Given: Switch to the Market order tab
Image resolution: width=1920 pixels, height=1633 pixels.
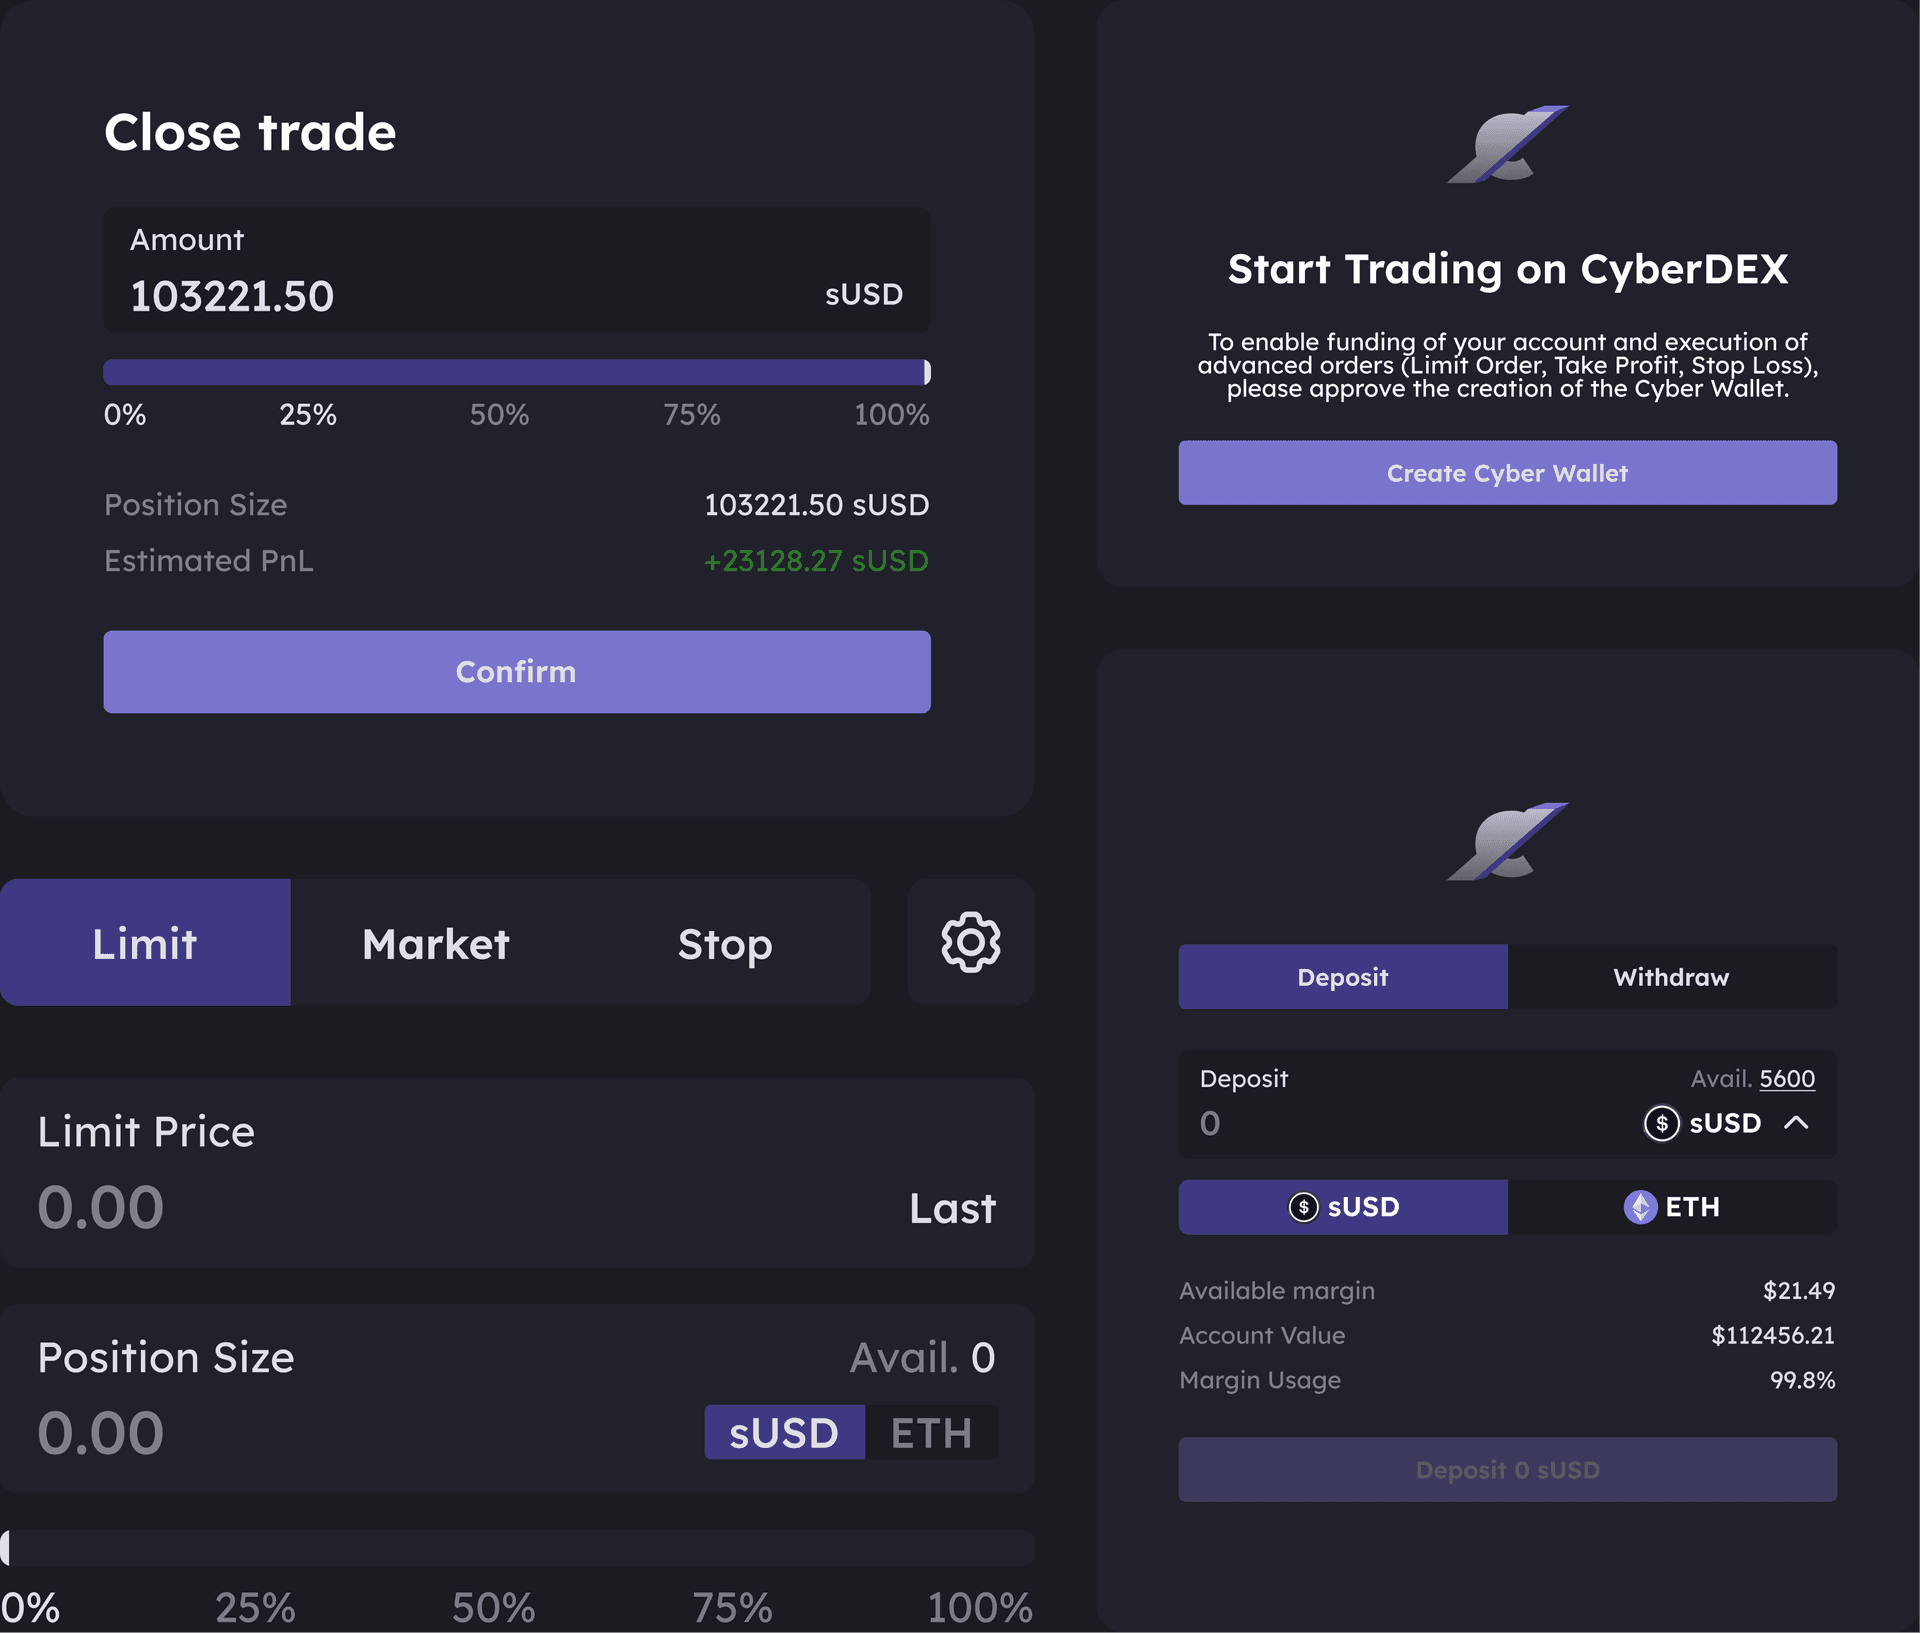Looking at the screenshot, I should [435, 941].
